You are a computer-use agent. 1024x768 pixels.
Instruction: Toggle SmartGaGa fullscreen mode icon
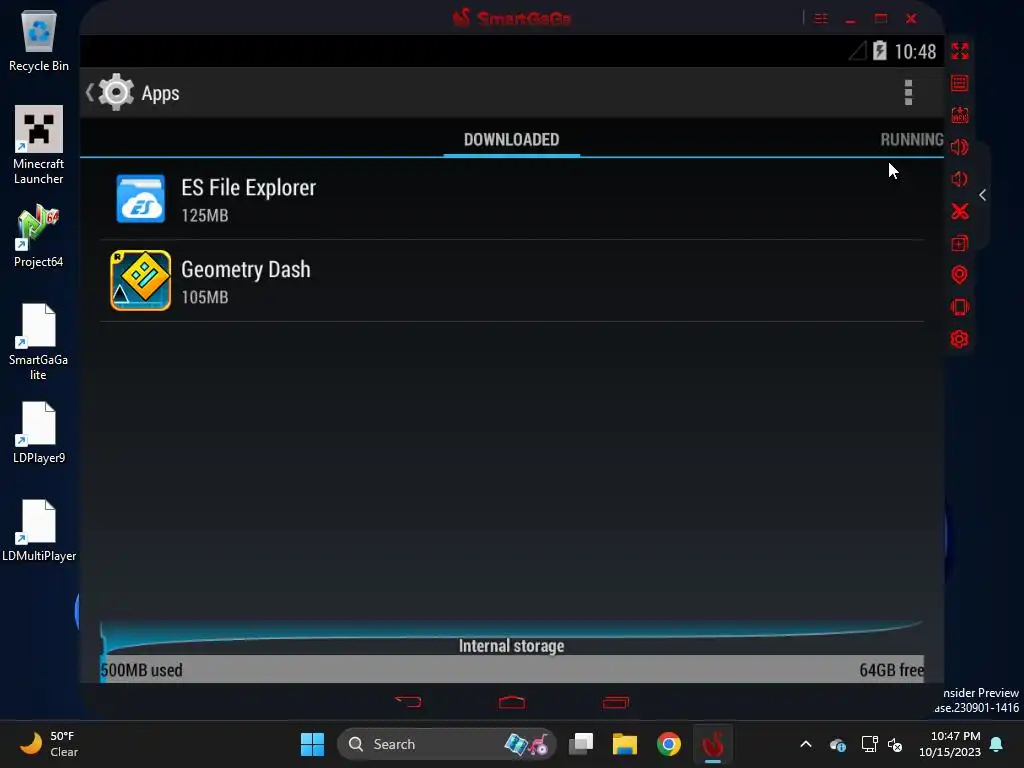[x=959, y=51]
